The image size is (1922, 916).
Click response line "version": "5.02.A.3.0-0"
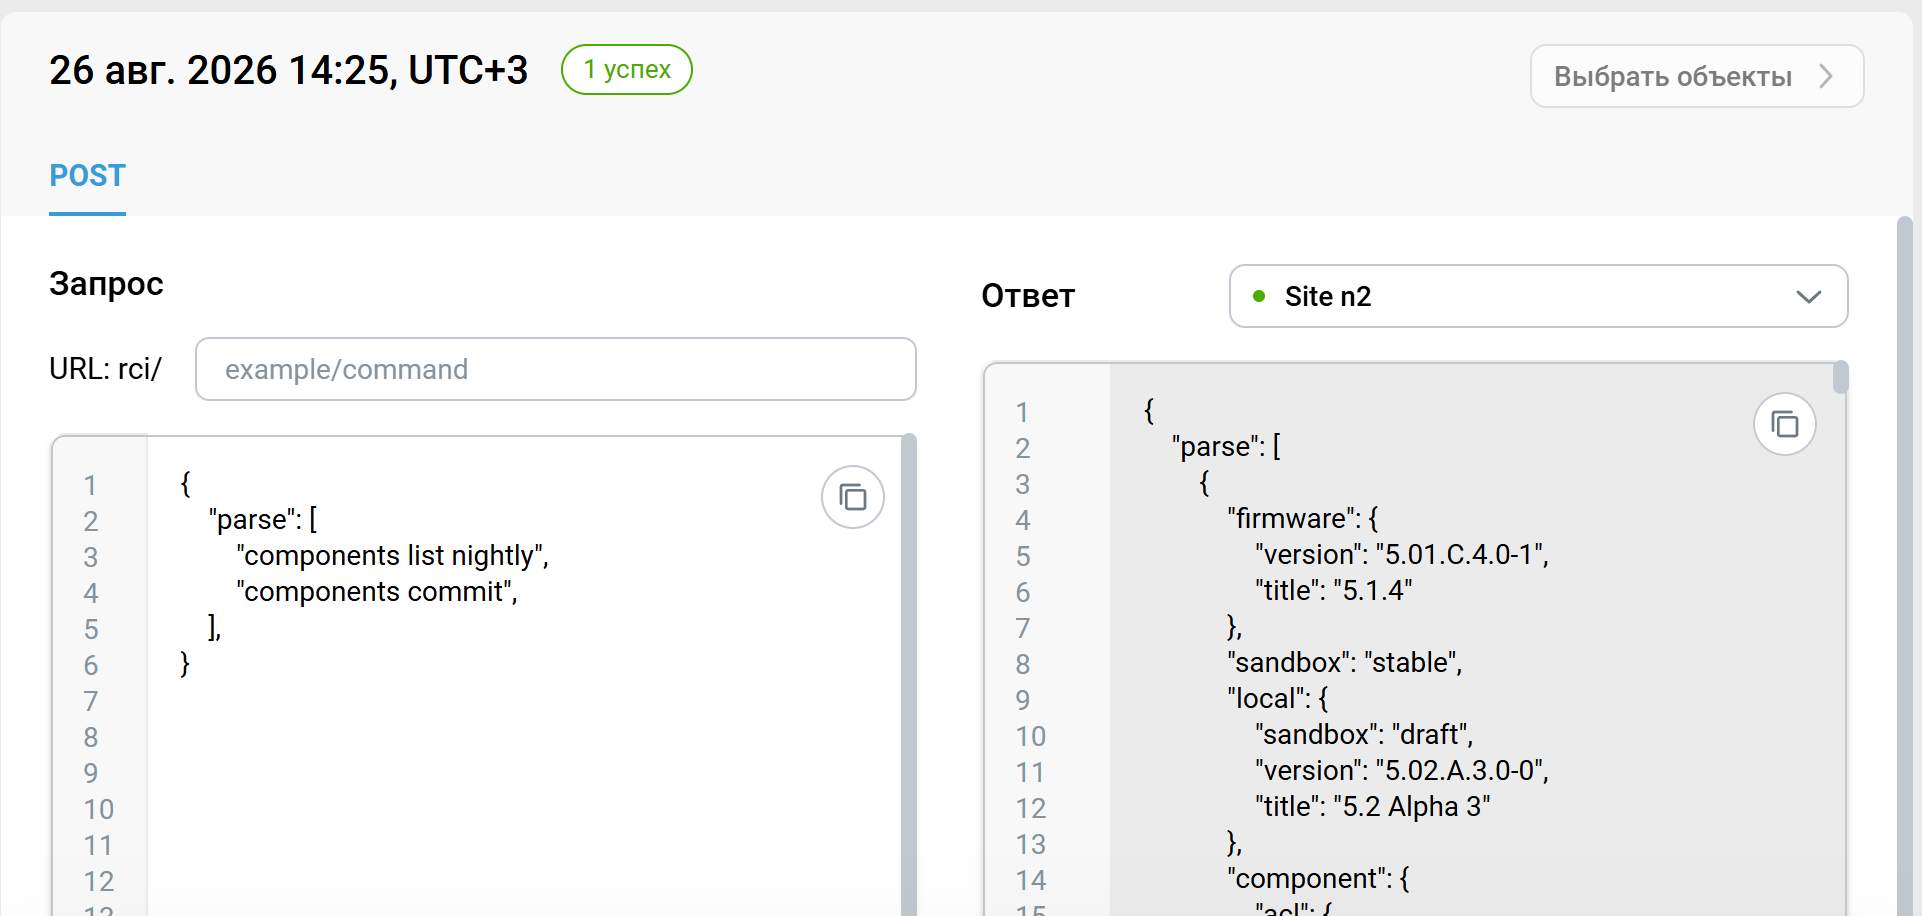pyautogui.click(x=1402, y=771)
